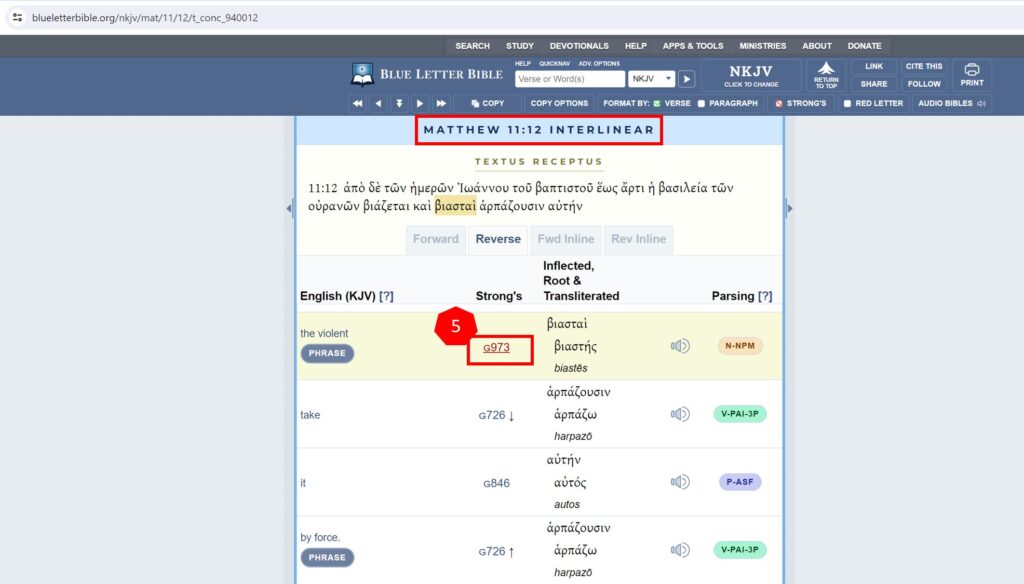Enable the Red Letter checkbox
This screenshot has height=584, width=1024.
click(847, 103)
